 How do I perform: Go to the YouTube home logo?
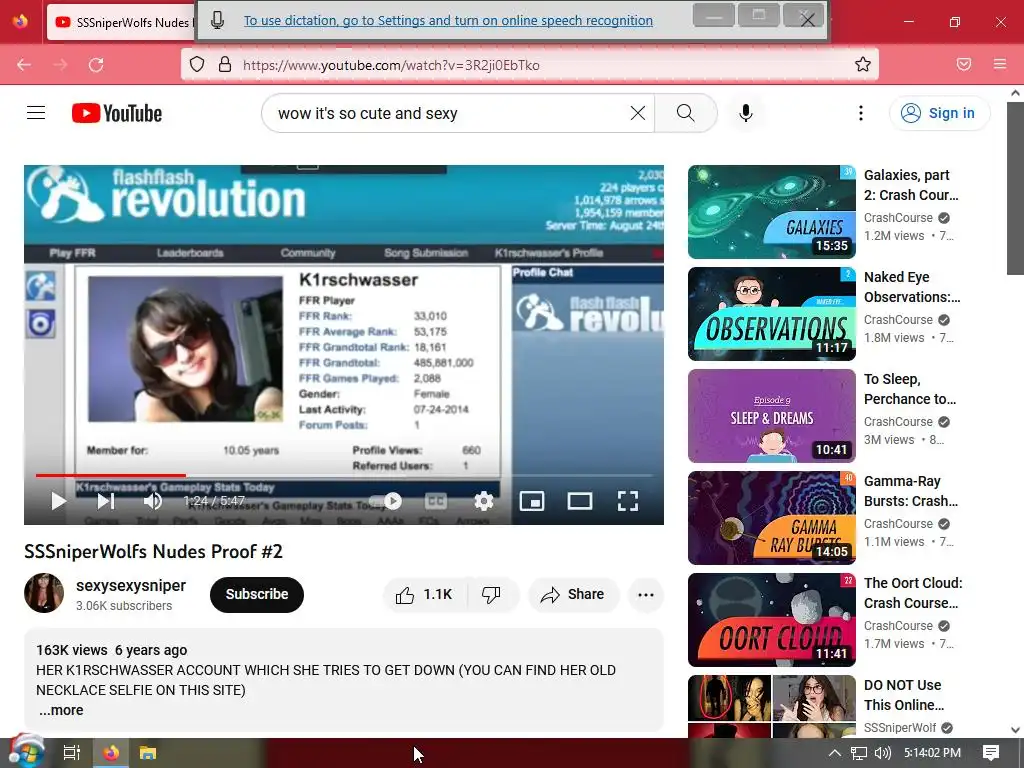click(x=117, y=113)
